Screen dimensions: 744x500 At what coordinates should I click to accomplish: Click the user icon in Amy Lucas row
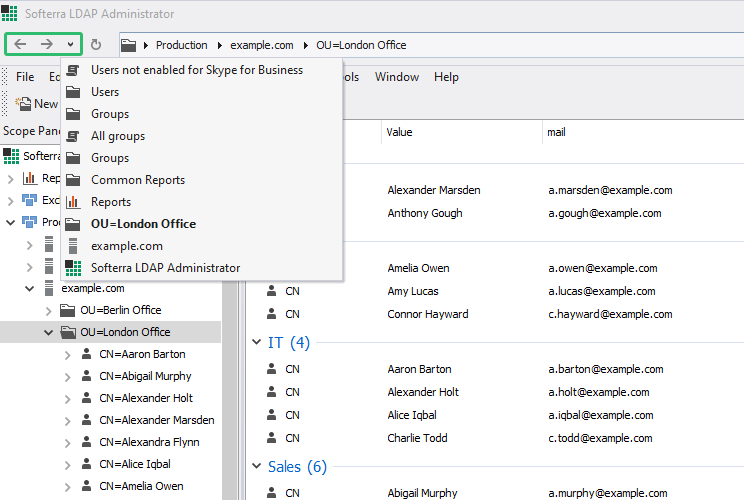click(x=271, y=291)
